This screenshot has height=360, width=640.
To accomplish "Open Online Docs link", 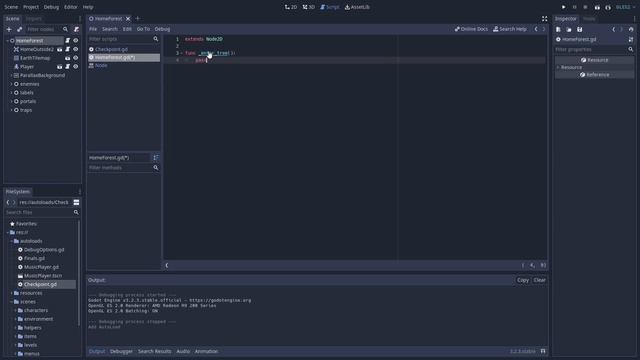I will click(471, 29).
